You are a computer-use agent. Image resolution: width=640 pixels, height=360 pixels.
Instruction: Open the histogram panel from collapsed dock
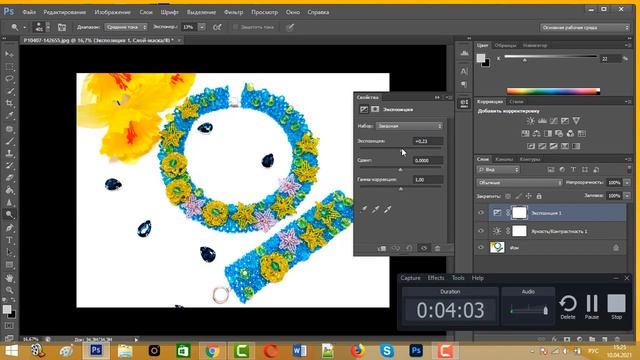(464, 53)
